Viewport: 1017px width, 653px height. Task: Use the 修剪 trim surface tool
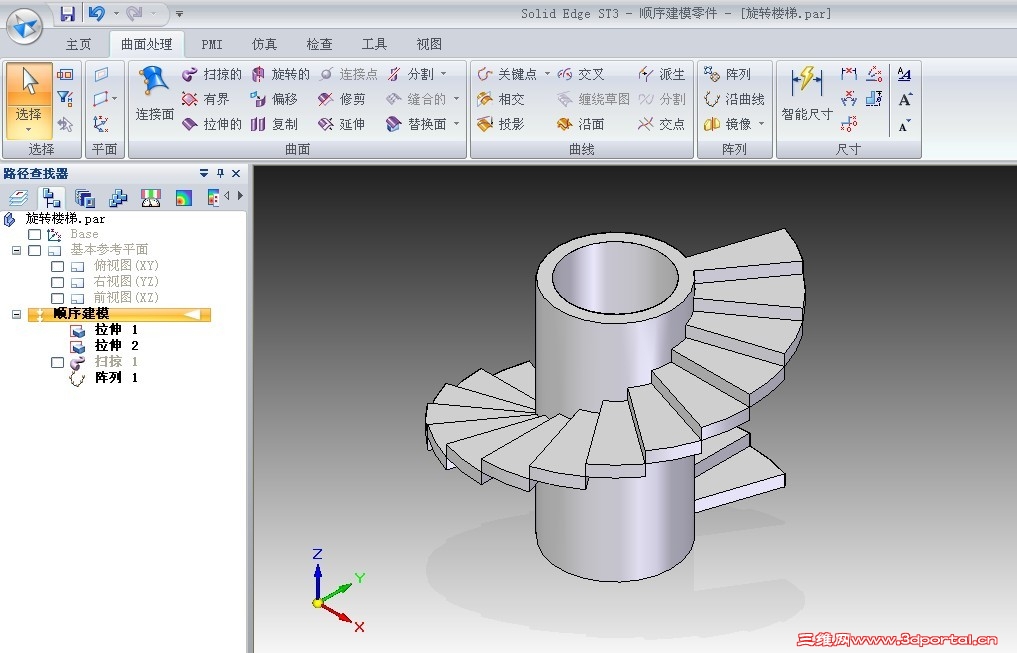(342, 99)
